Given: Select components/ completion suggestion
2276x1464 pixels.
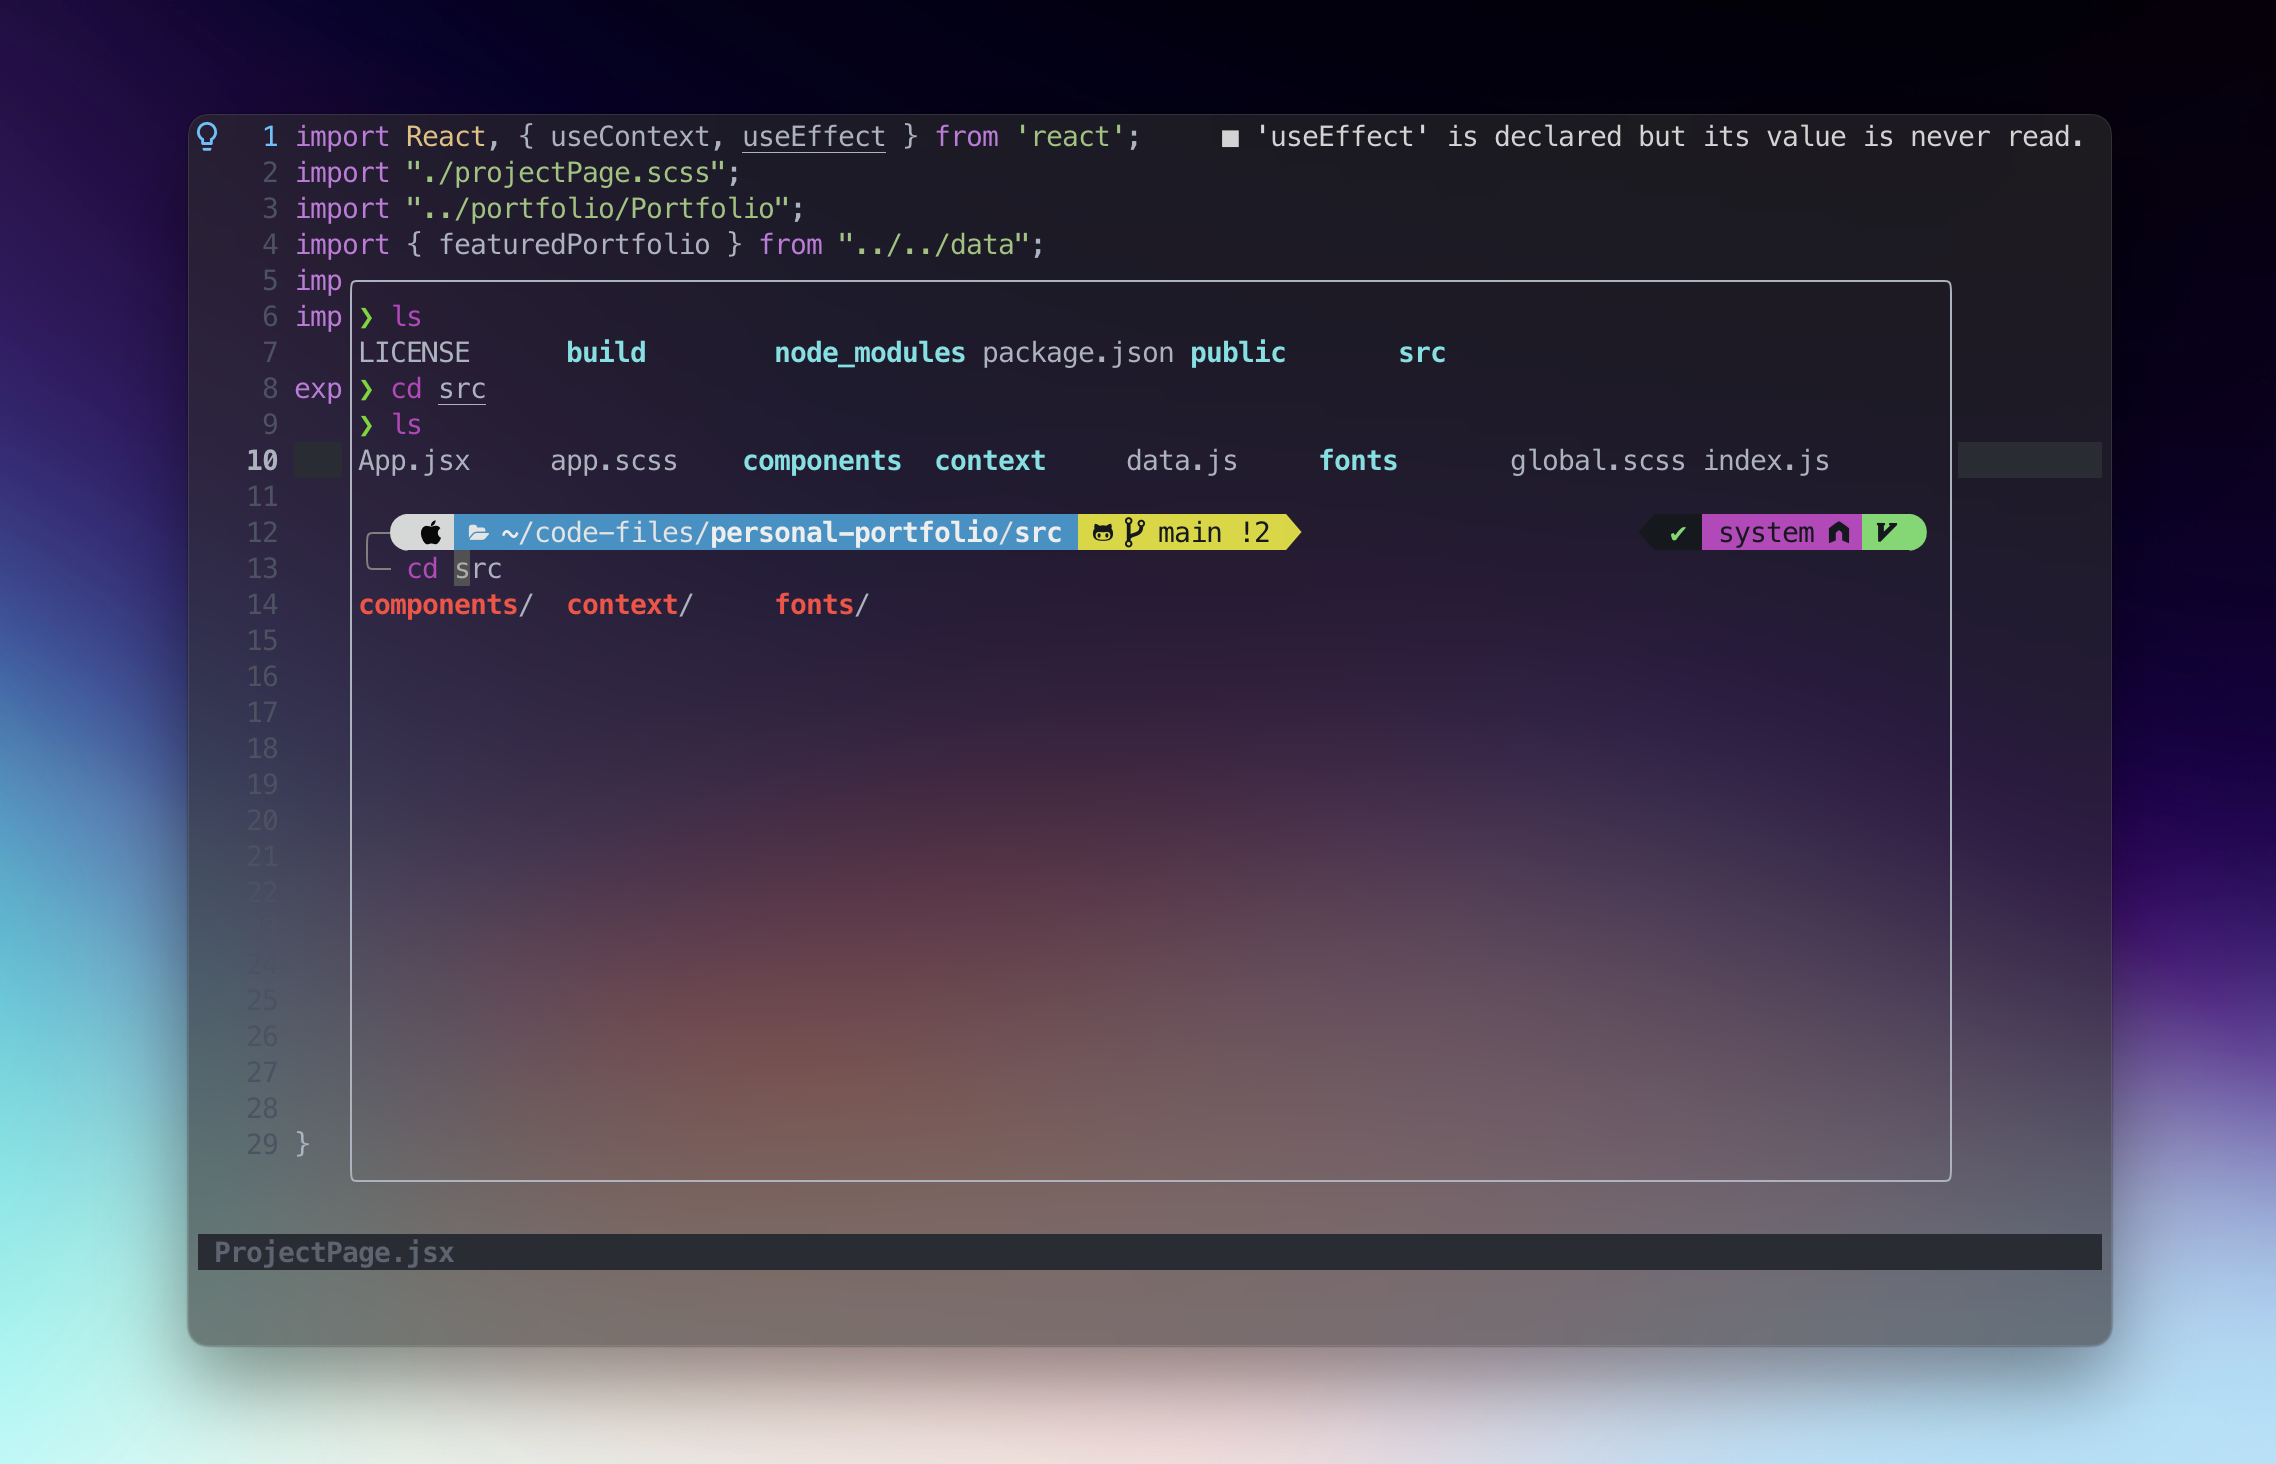Looking at the screenshot, I should [x=445, y=605].
